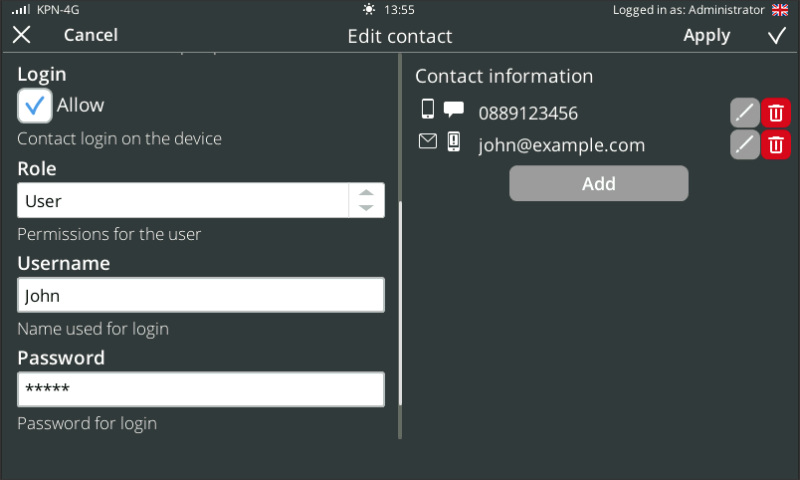Click the UK flag language icon
This screenshot has width=800, height=480.
[x=780, y=10]
